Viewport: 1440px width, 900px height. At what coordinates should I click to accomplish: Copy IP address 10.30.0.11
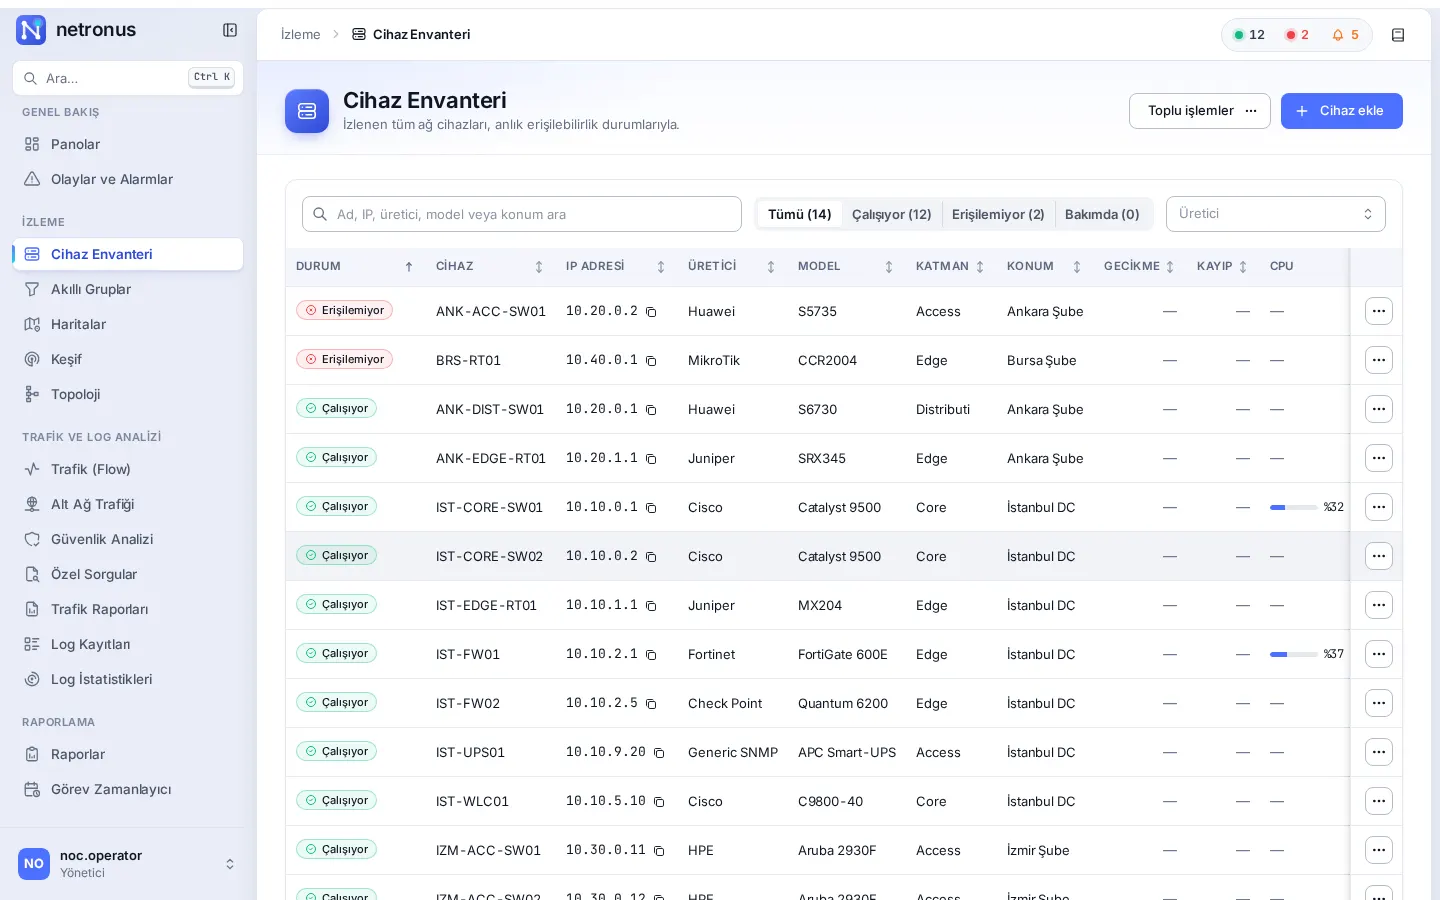[x=659, y=851]
